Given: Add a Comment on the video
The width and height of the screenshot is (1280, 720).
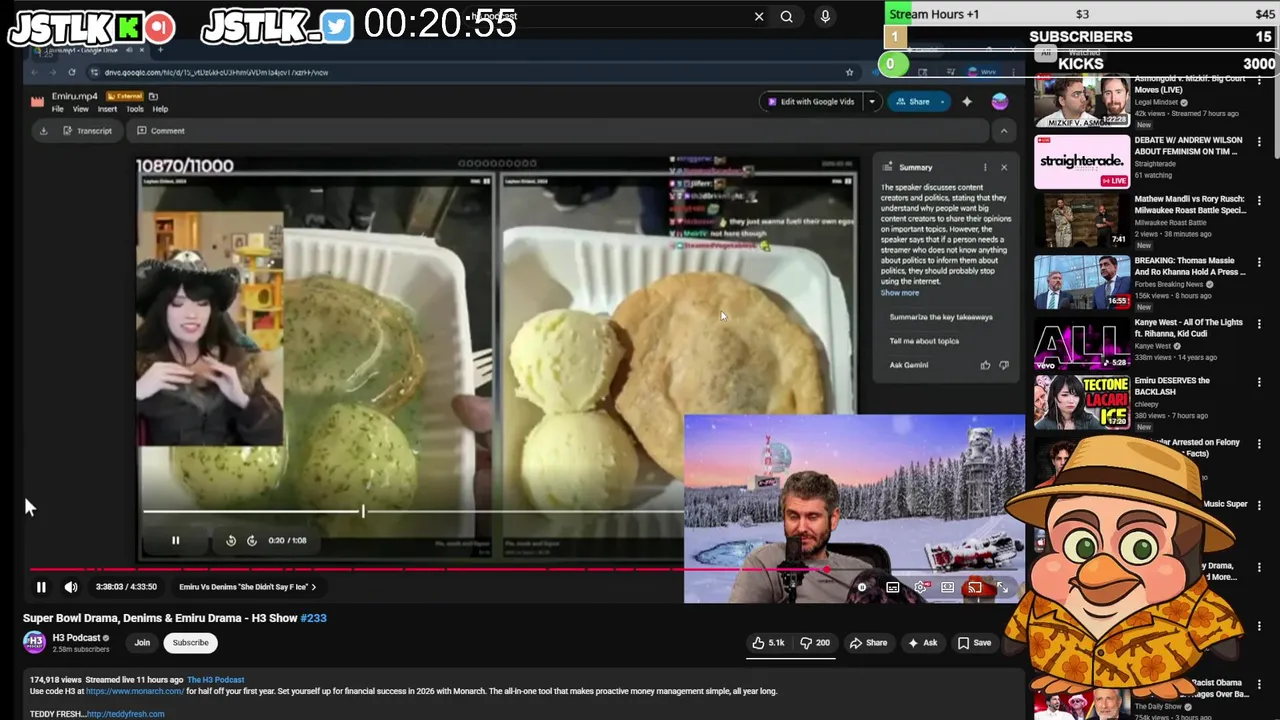Looking at the screenshot, I should [x=160, y=130].
